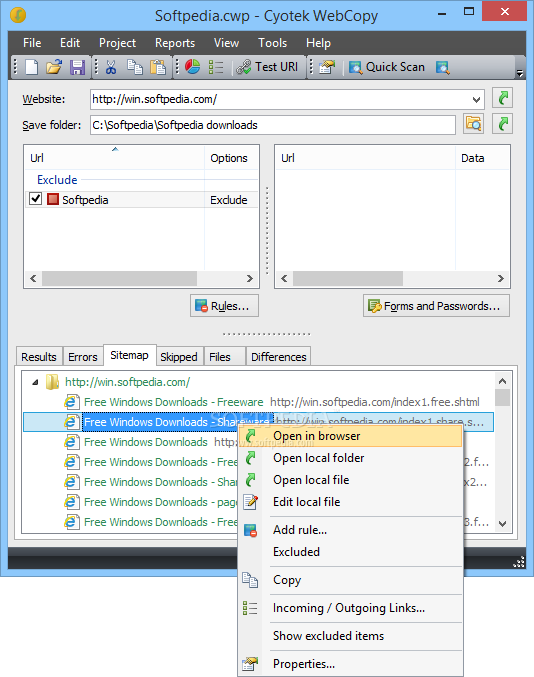Choose Edit local file menu item
The height and width of the screenshot is (677, 534).
[x=351, y=502]
